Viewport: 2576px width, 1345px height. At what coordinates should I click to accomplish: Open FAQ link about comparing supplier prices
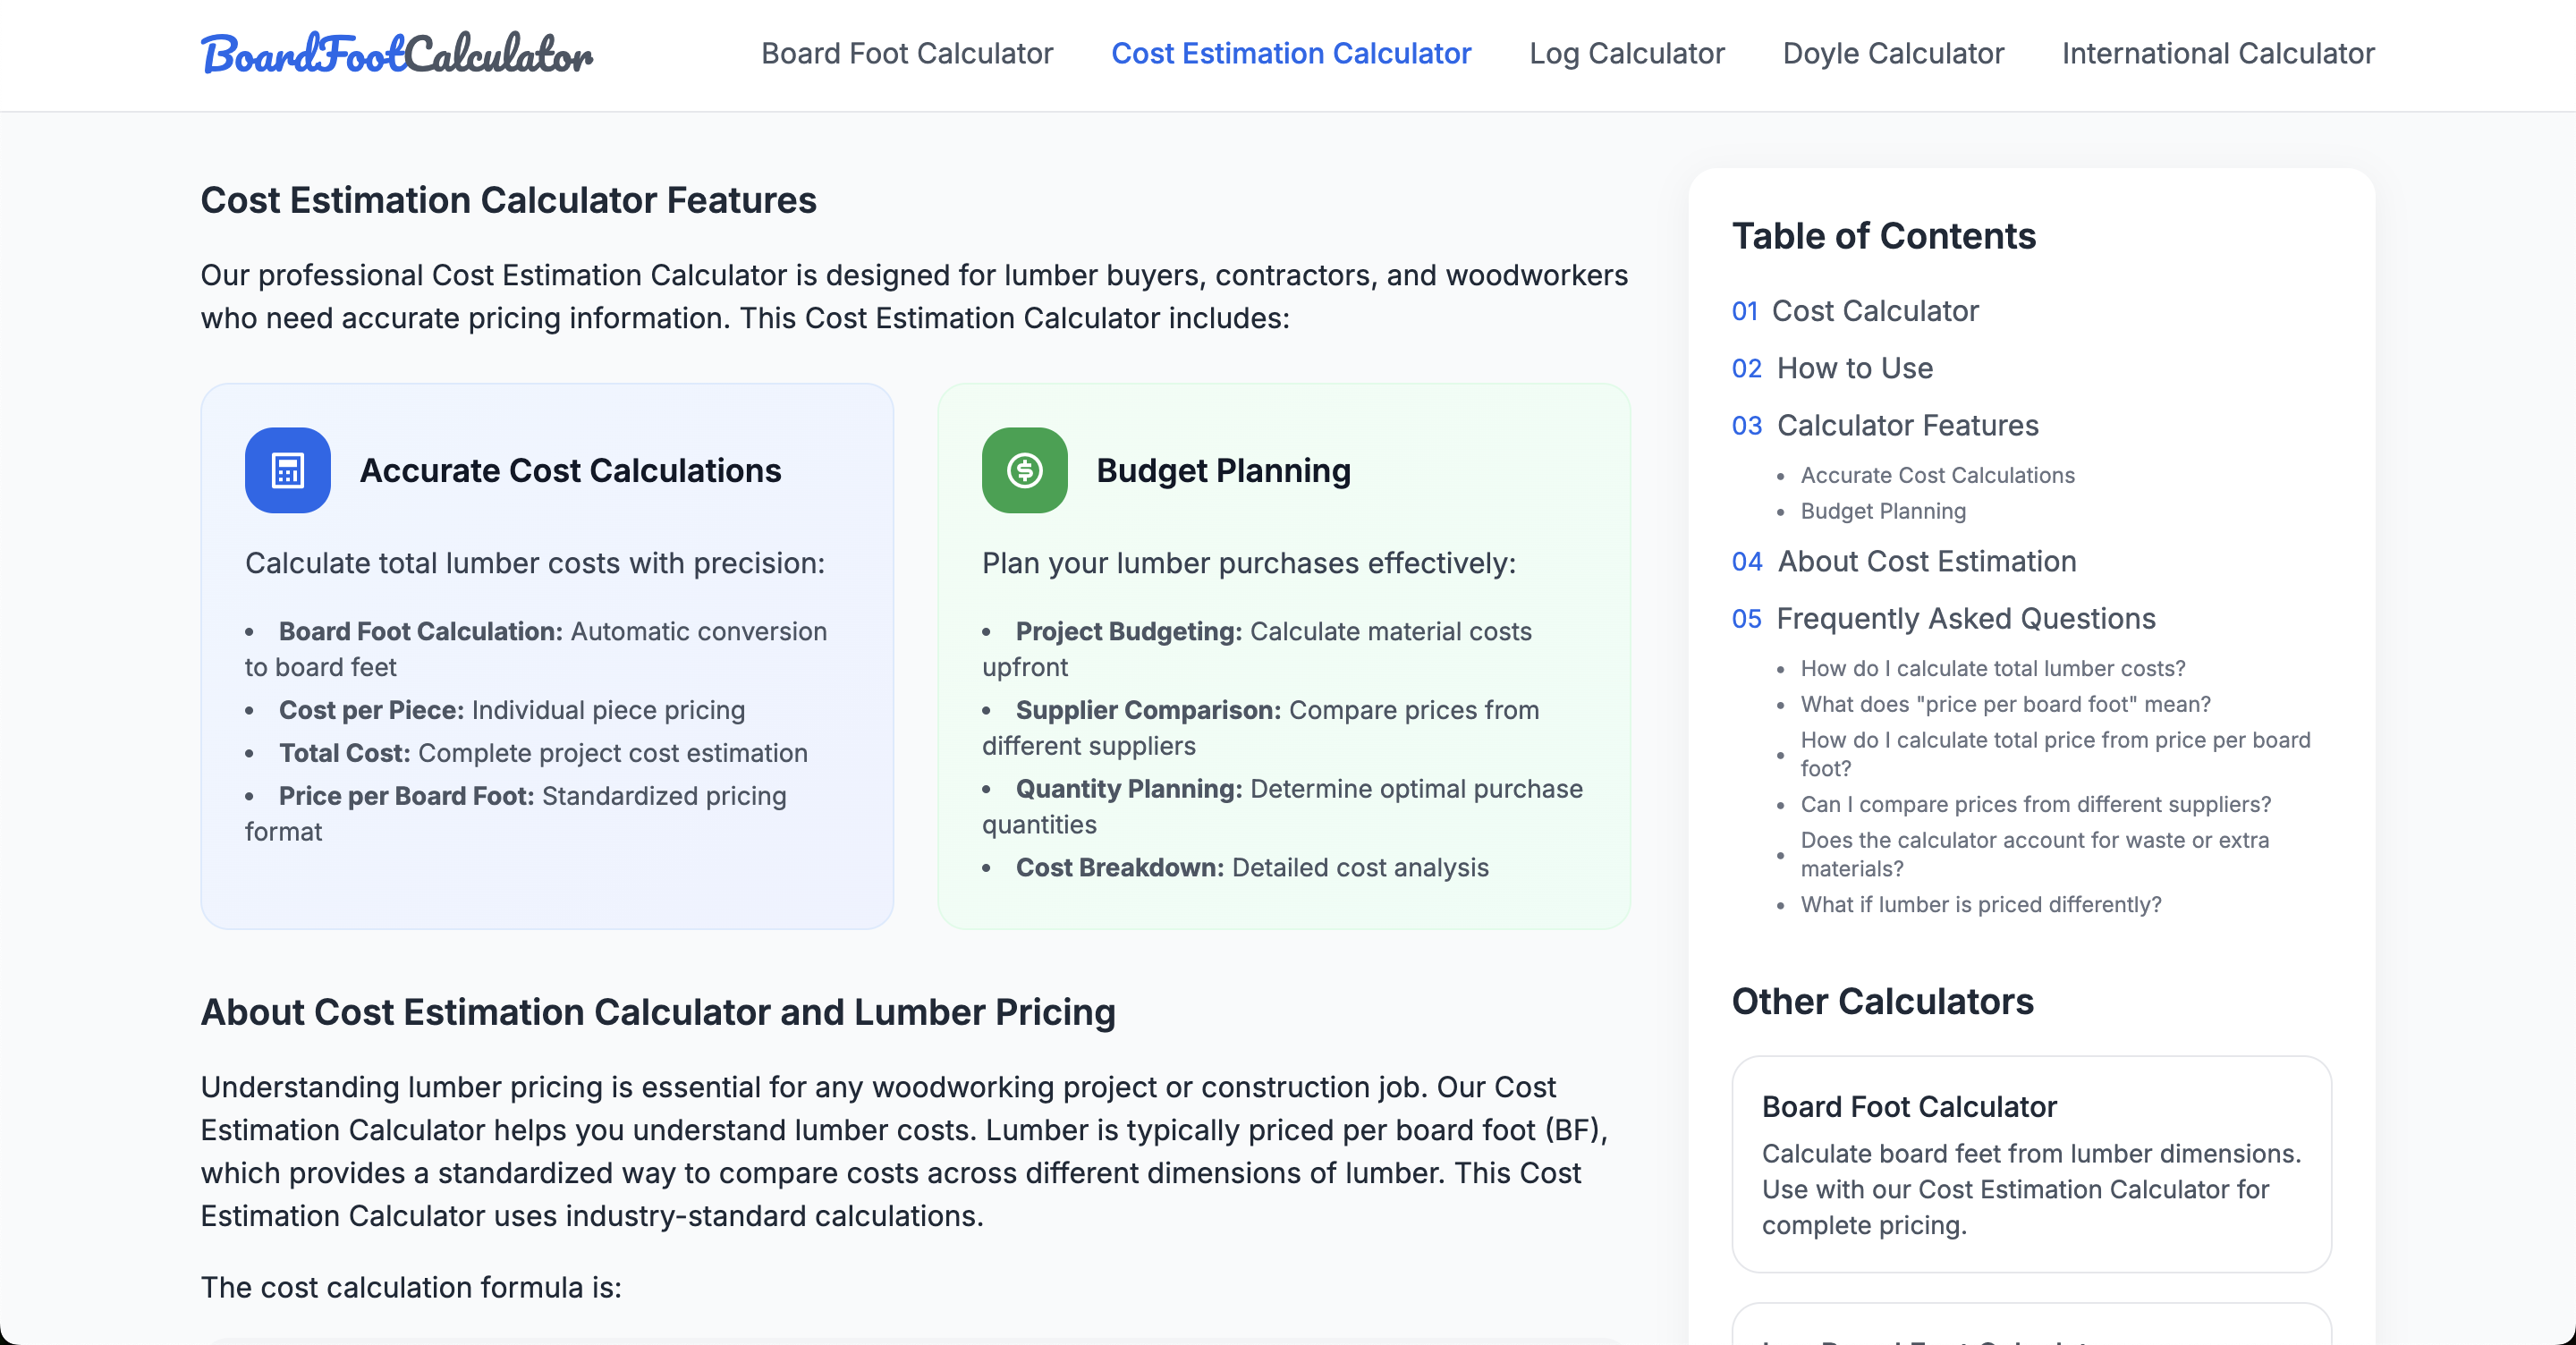[x=2035, y=804]
